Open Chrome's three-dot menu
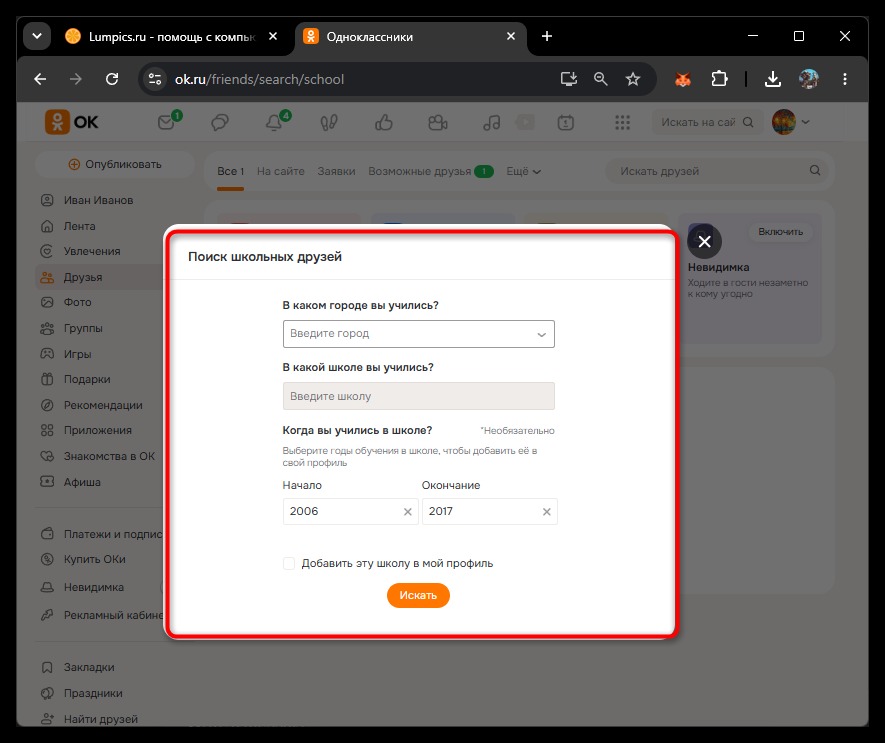 point(845,79)
